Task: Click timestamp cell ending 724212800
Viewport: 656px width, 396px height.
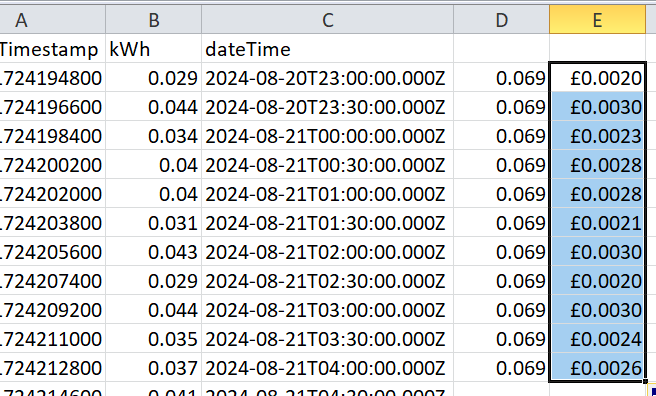Action: pyautogui.click(x=52, y=368)
